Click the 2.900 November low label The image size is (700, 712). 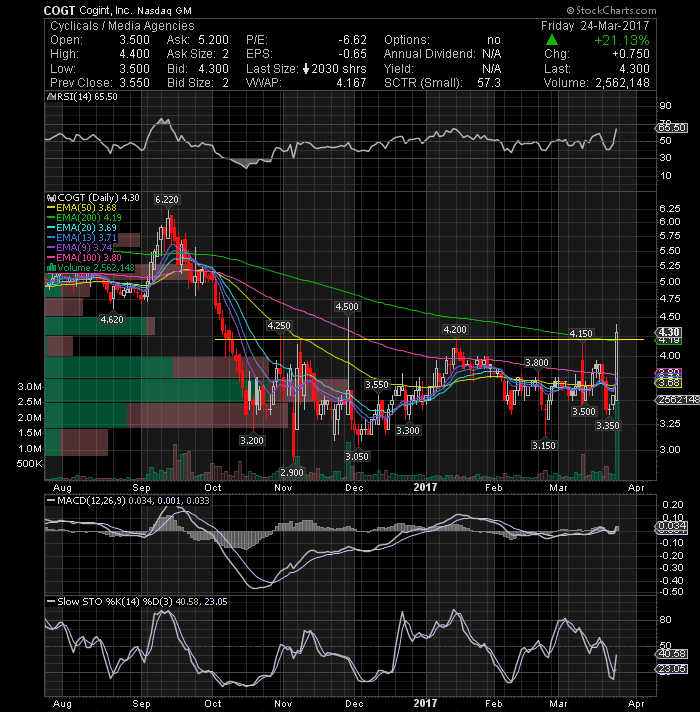(292, 473)
